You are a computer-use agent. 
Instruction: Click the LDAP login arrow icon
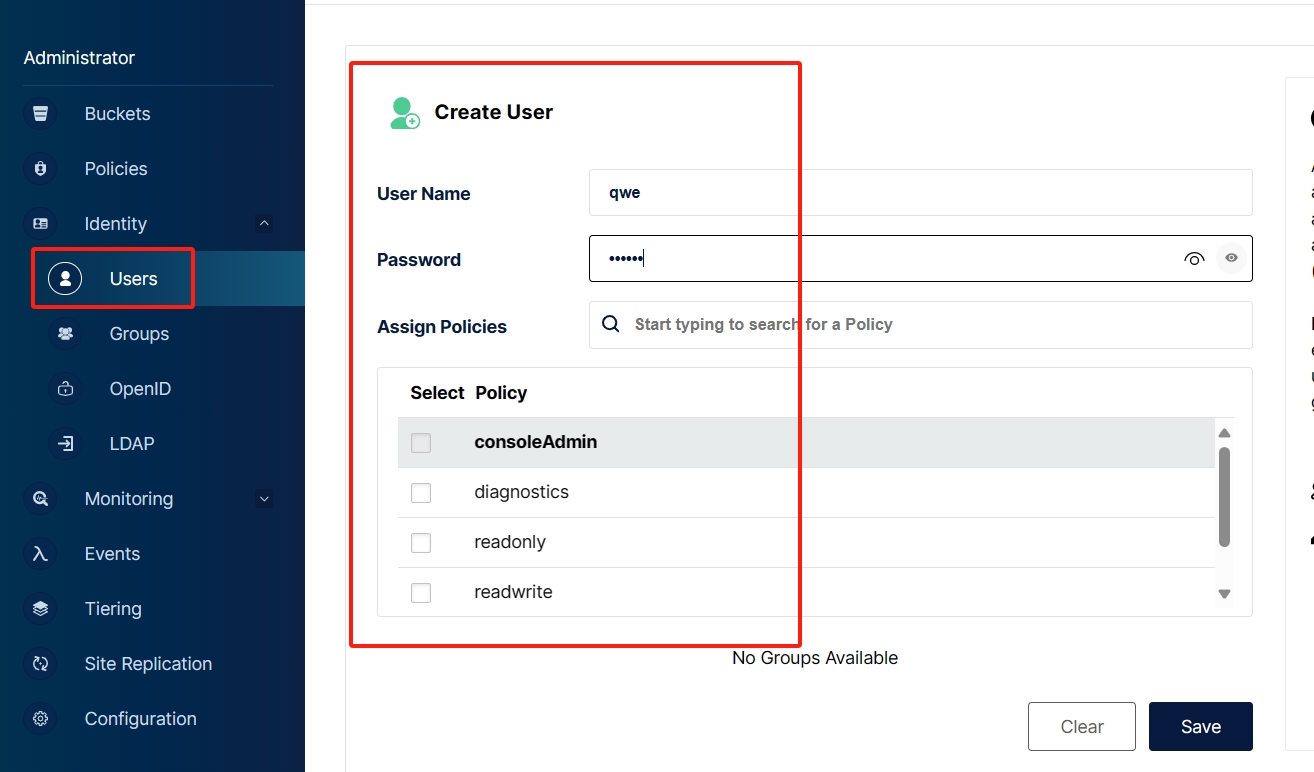click(x=66, y=444)
